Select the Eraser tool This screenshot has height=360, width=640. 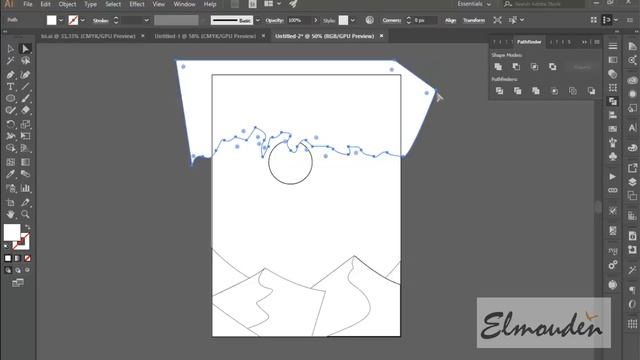point(25,110)
